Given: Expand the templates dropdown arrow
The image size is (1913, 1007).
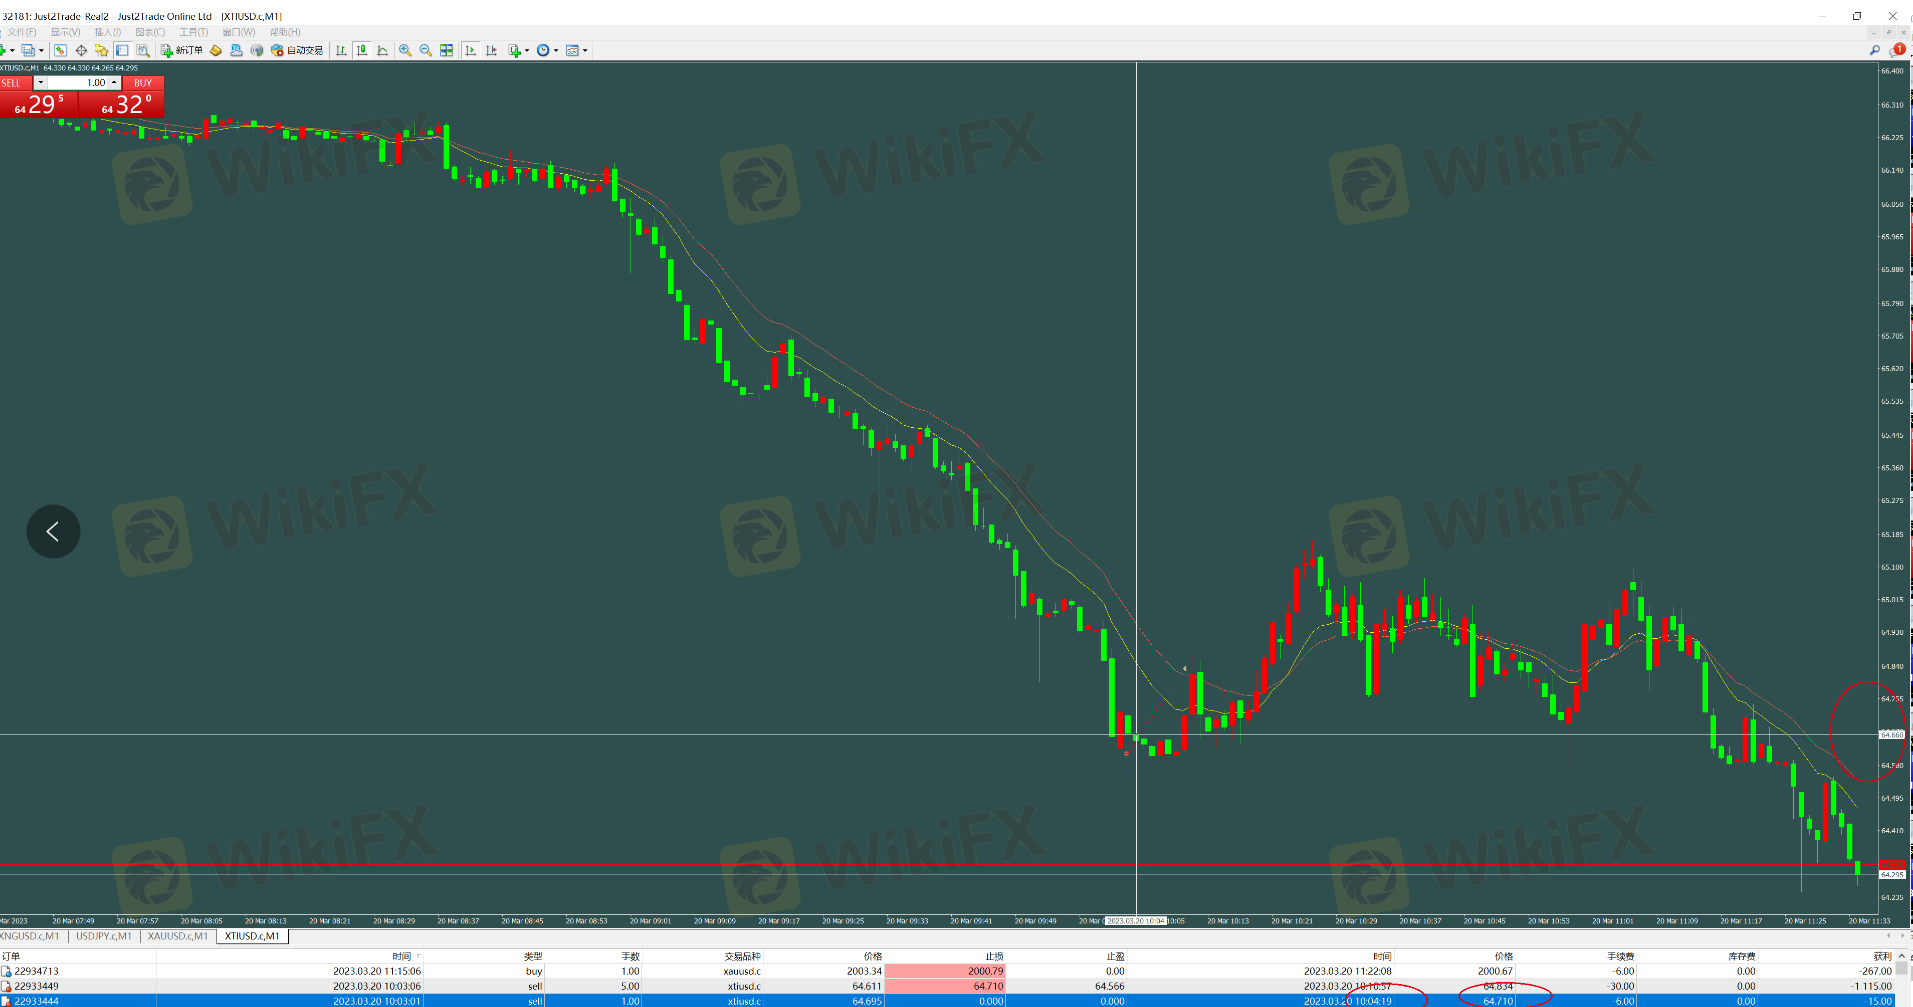Looking at the screenshot, I should click(585, 50).
